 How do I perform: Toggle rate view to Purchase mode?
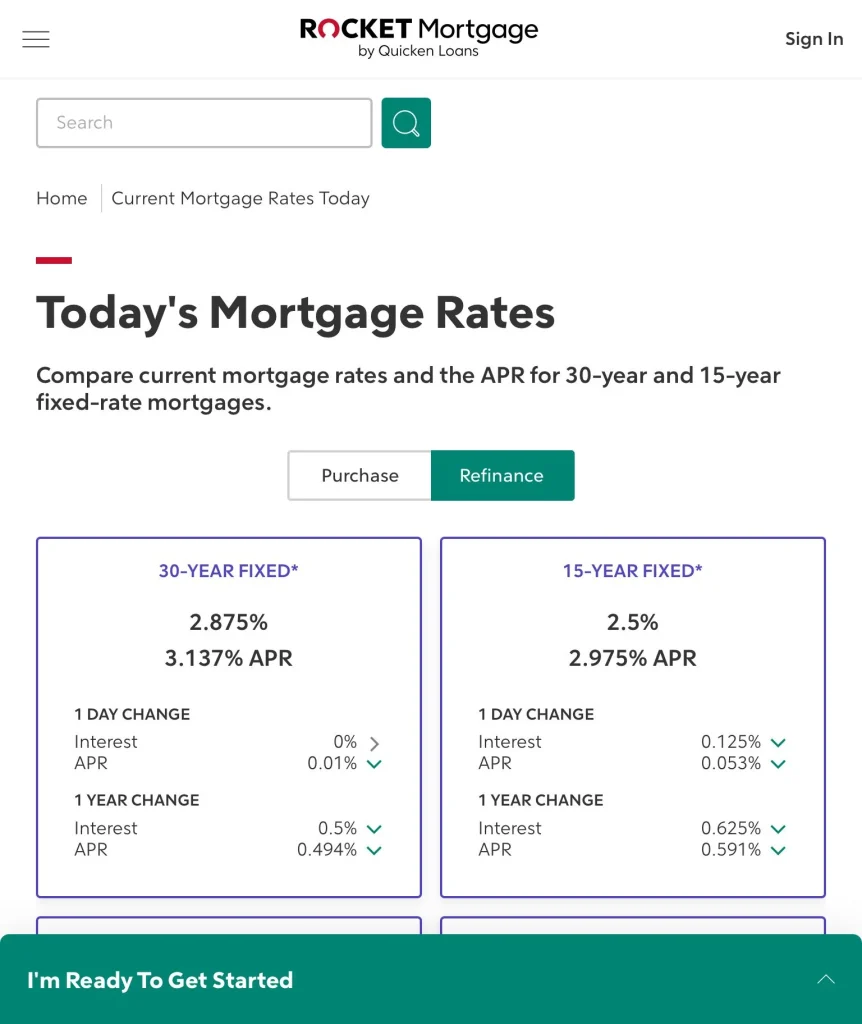(359, 475)
